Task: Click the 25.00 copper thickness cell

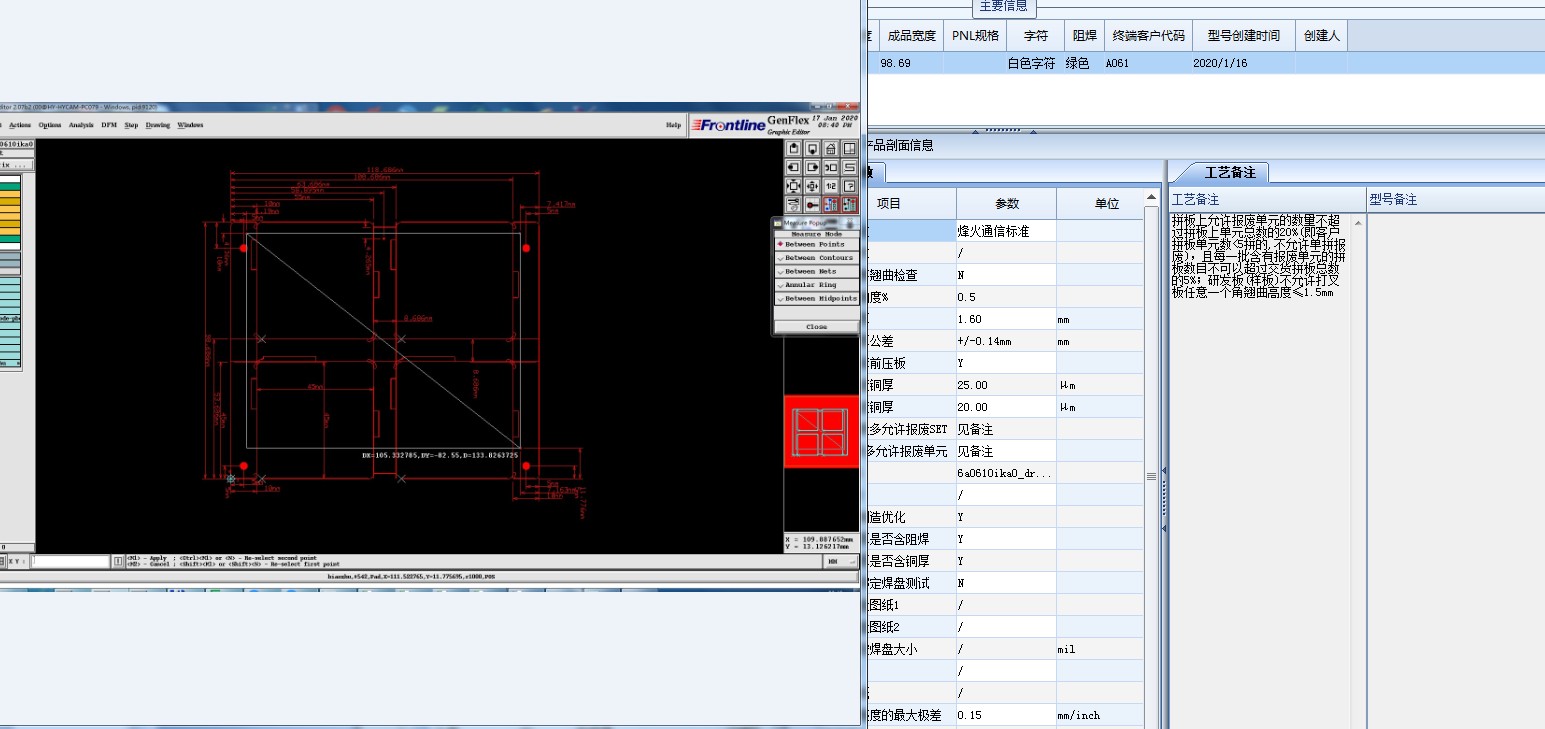Action: pyautogui.click(x=1006, y=385)
